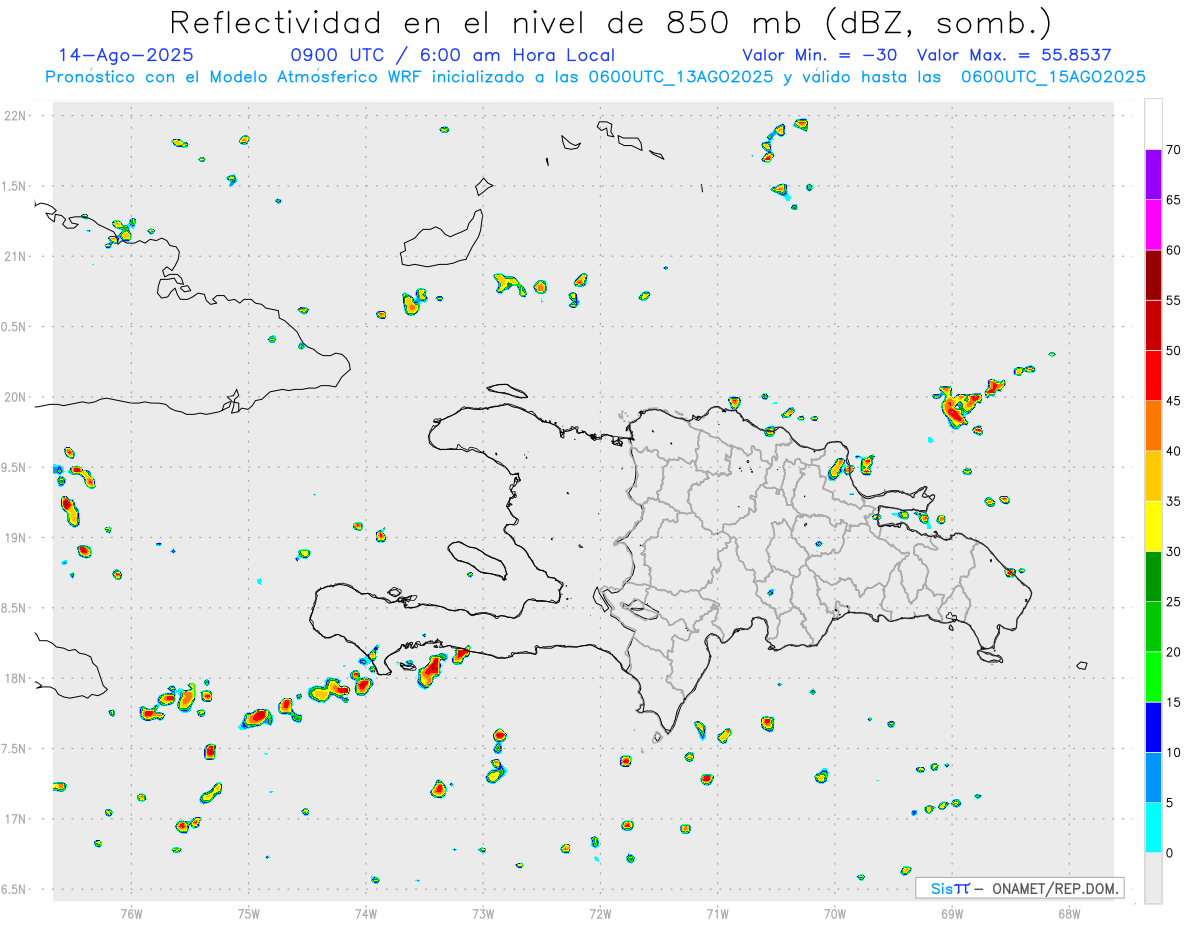Click the colorbar value '40'
Screen dimensions: 1200x927
click(1174, 451)
